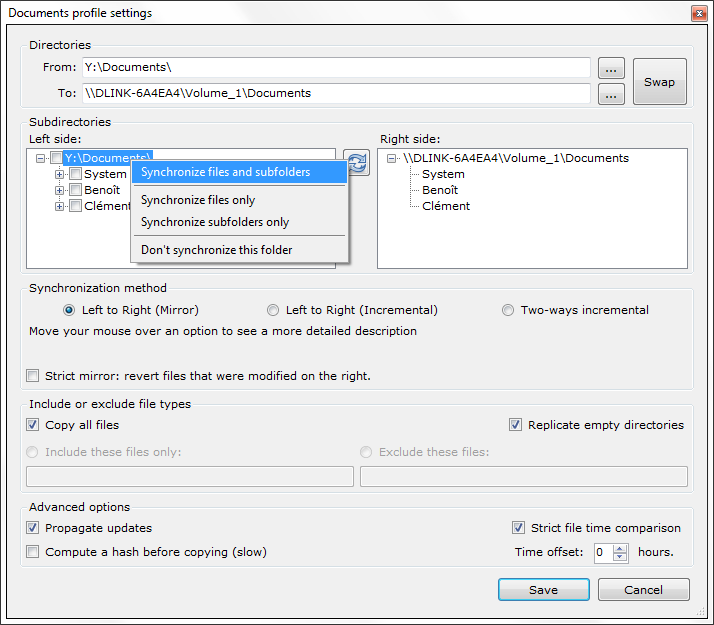
Task: Select Left to Right (Incremental) method
Action: (273, 310)
